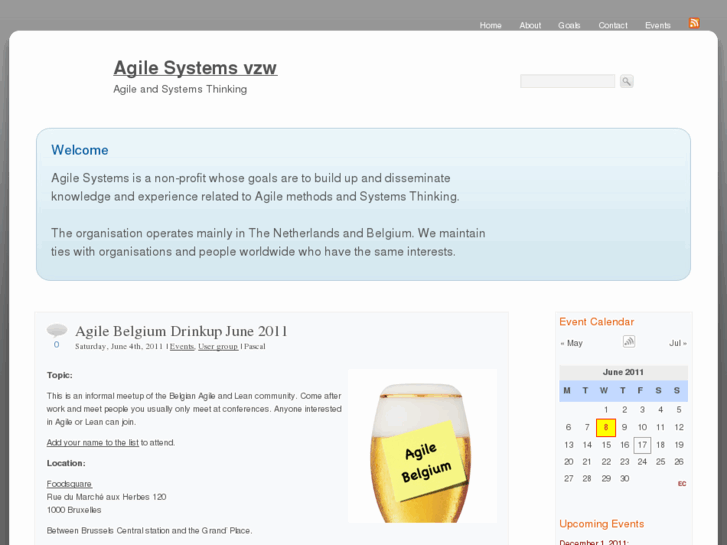727x545 pixels.
Task: Select boxed date 17 in the calendar
Action: pyautogui.click(x=642, y=445)
